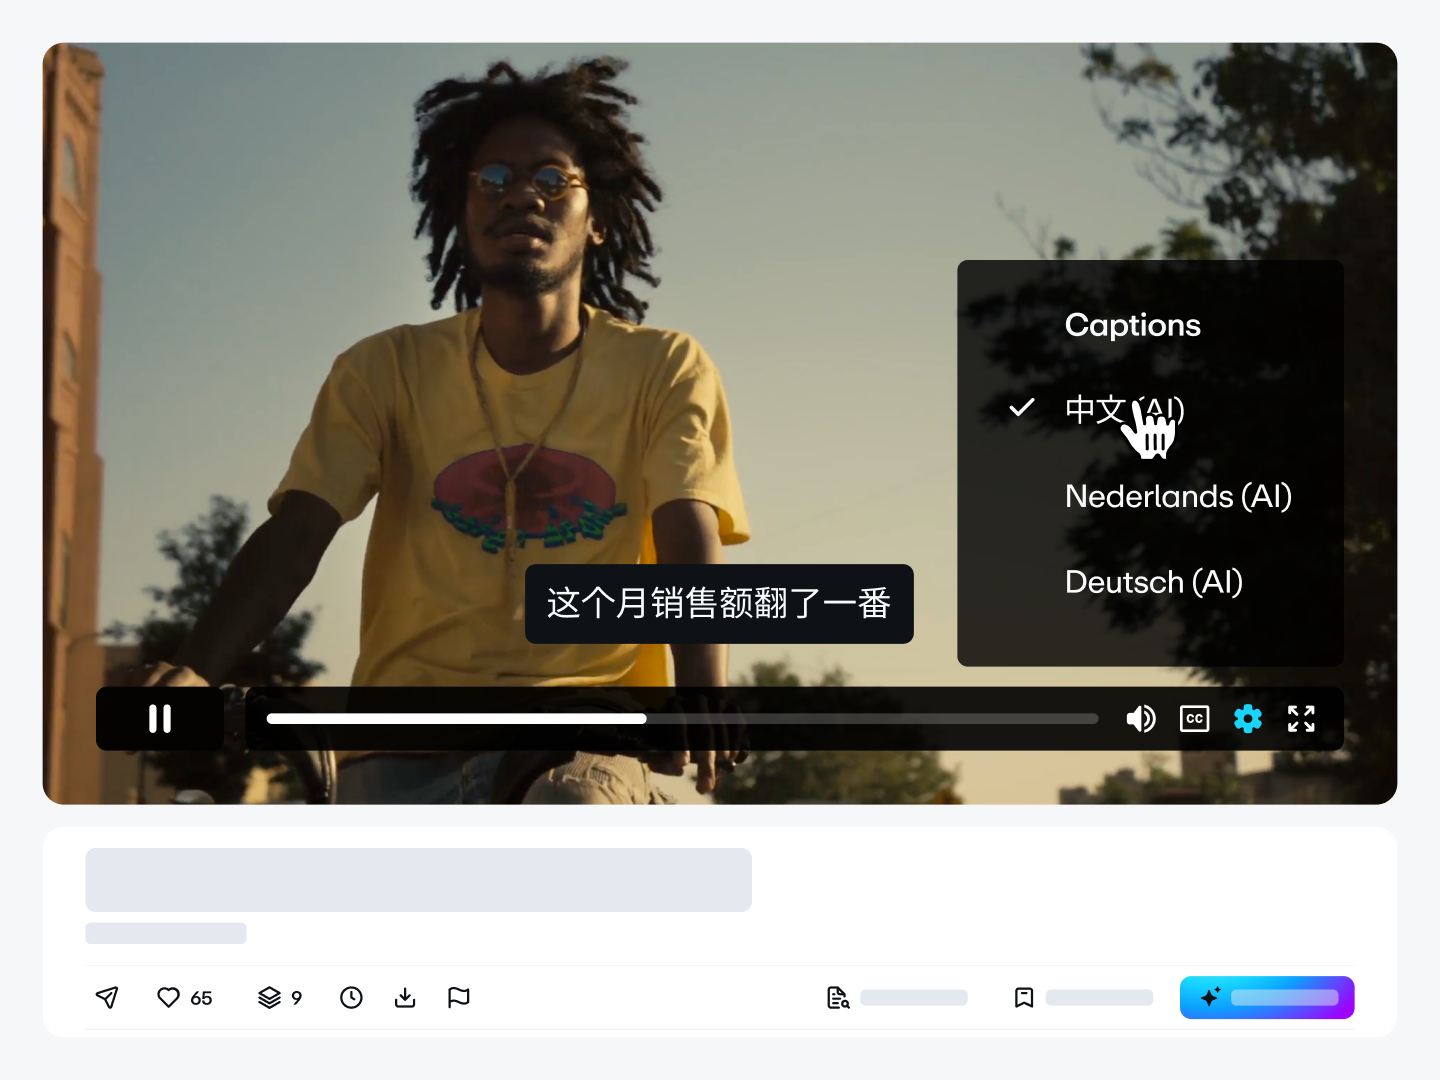Click the gradient AI sparkle button
Viewport: 1440px width, 1080px height.
click(1266, 997)
